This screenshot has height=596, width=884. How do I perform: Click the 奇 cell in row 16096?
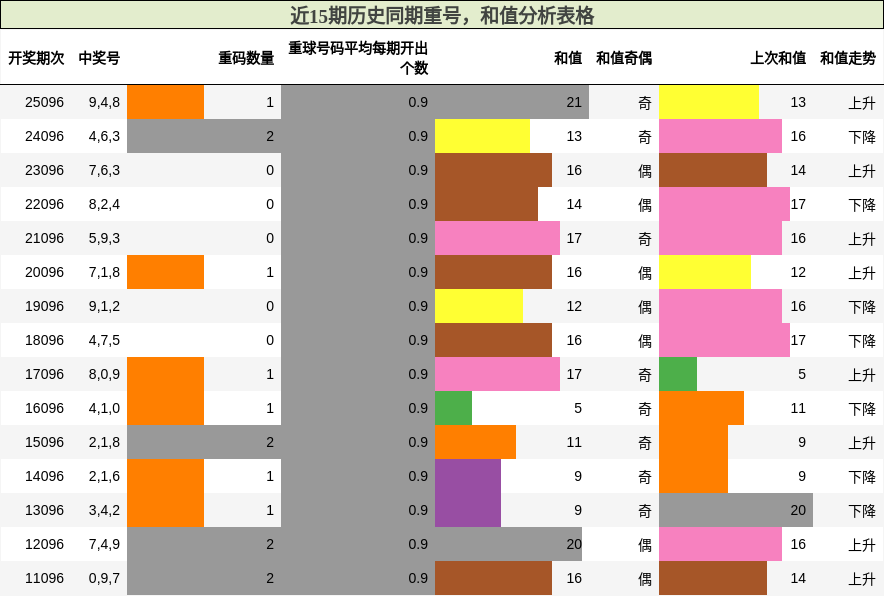coord(643,408)
